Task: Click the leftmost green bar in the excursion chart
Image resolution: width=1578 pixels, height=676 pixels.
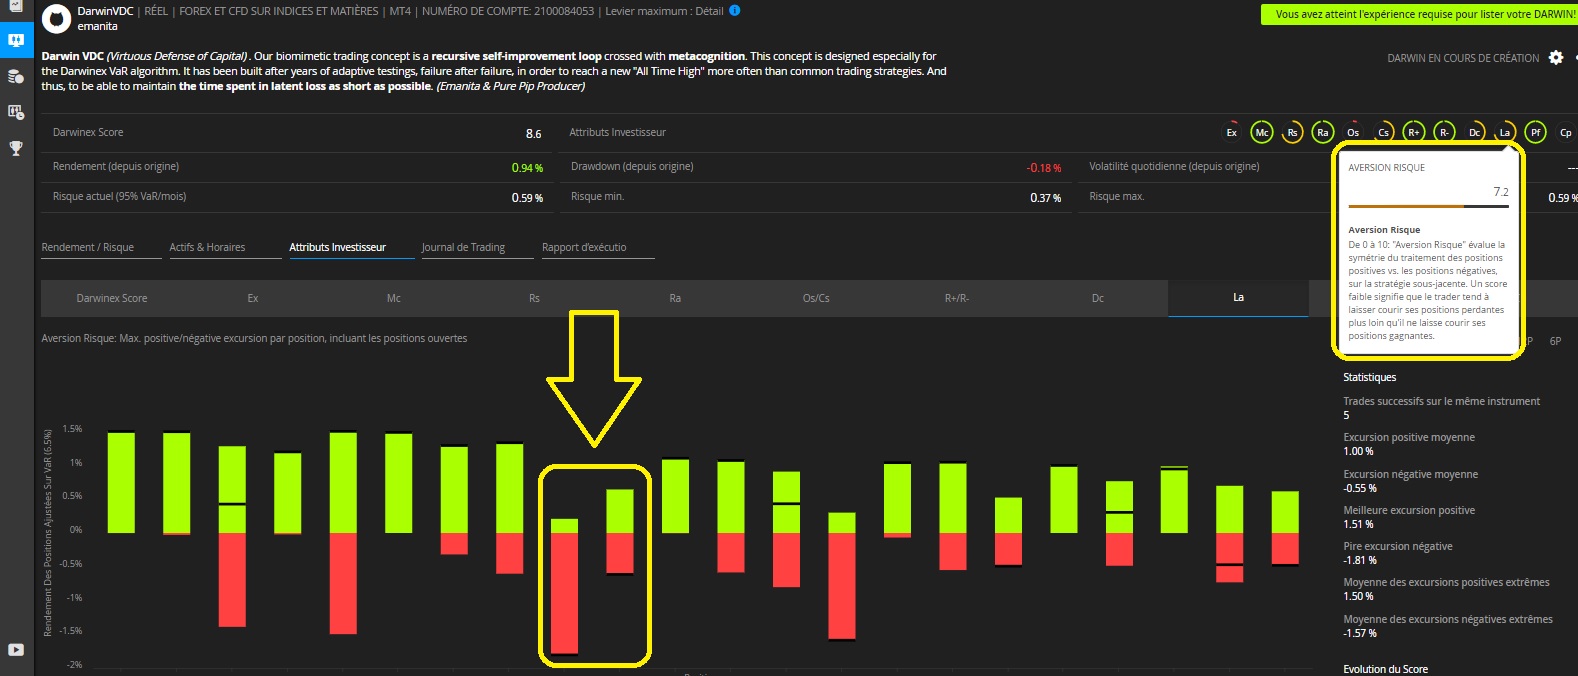Action: 121,482
